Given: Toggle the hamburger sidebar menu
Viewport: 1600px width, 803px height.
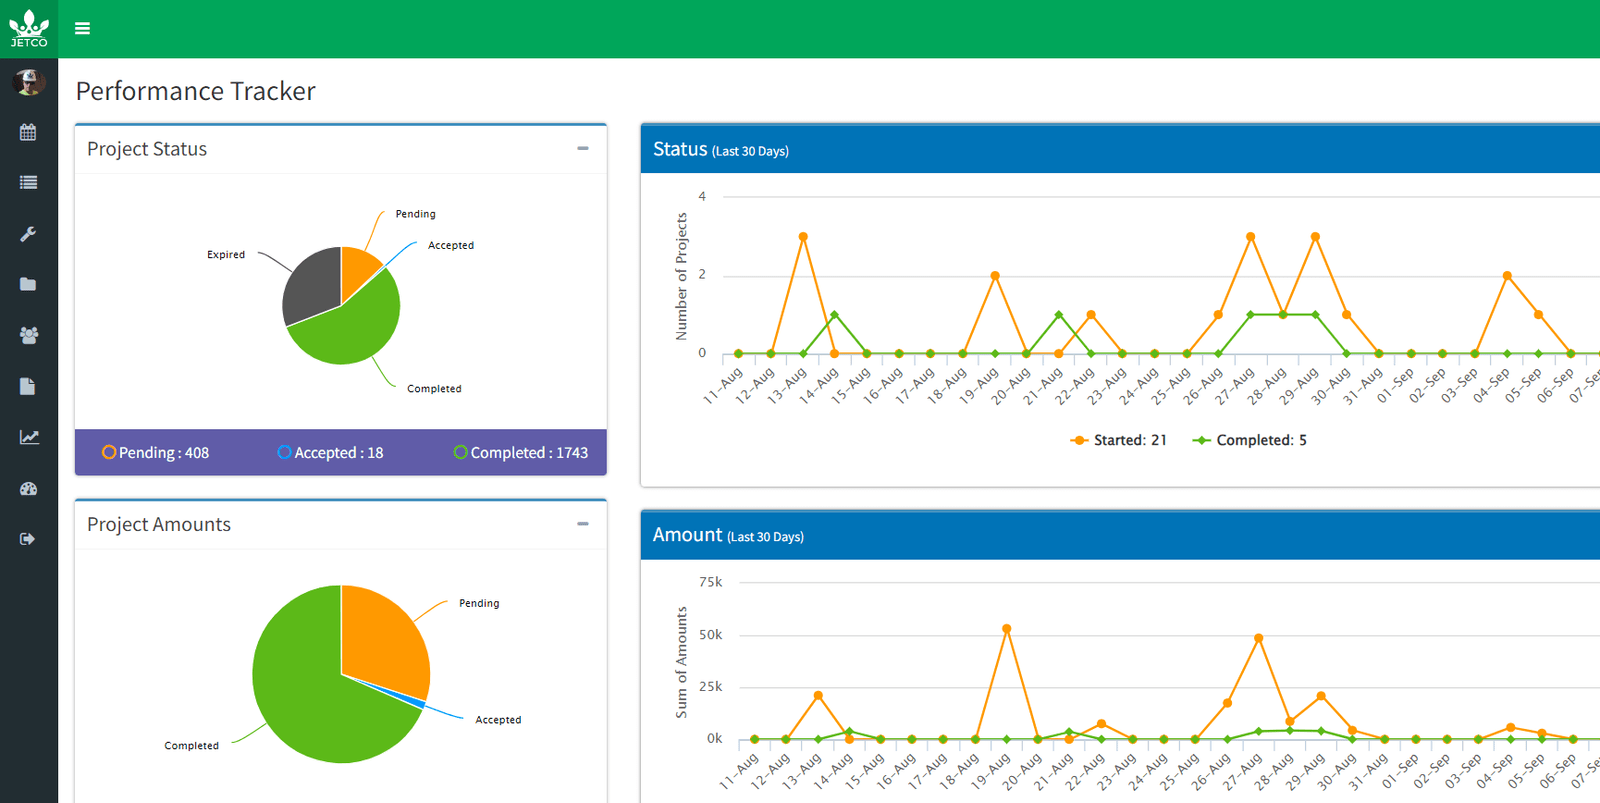Looking at the screenshot, I should (x=82, y=28).
